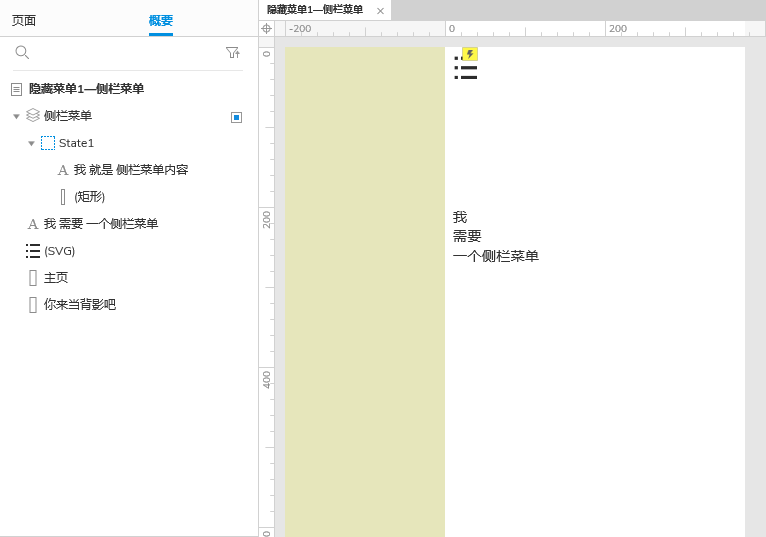Select the 主页 row
The image size is (766, 537).
56,278
